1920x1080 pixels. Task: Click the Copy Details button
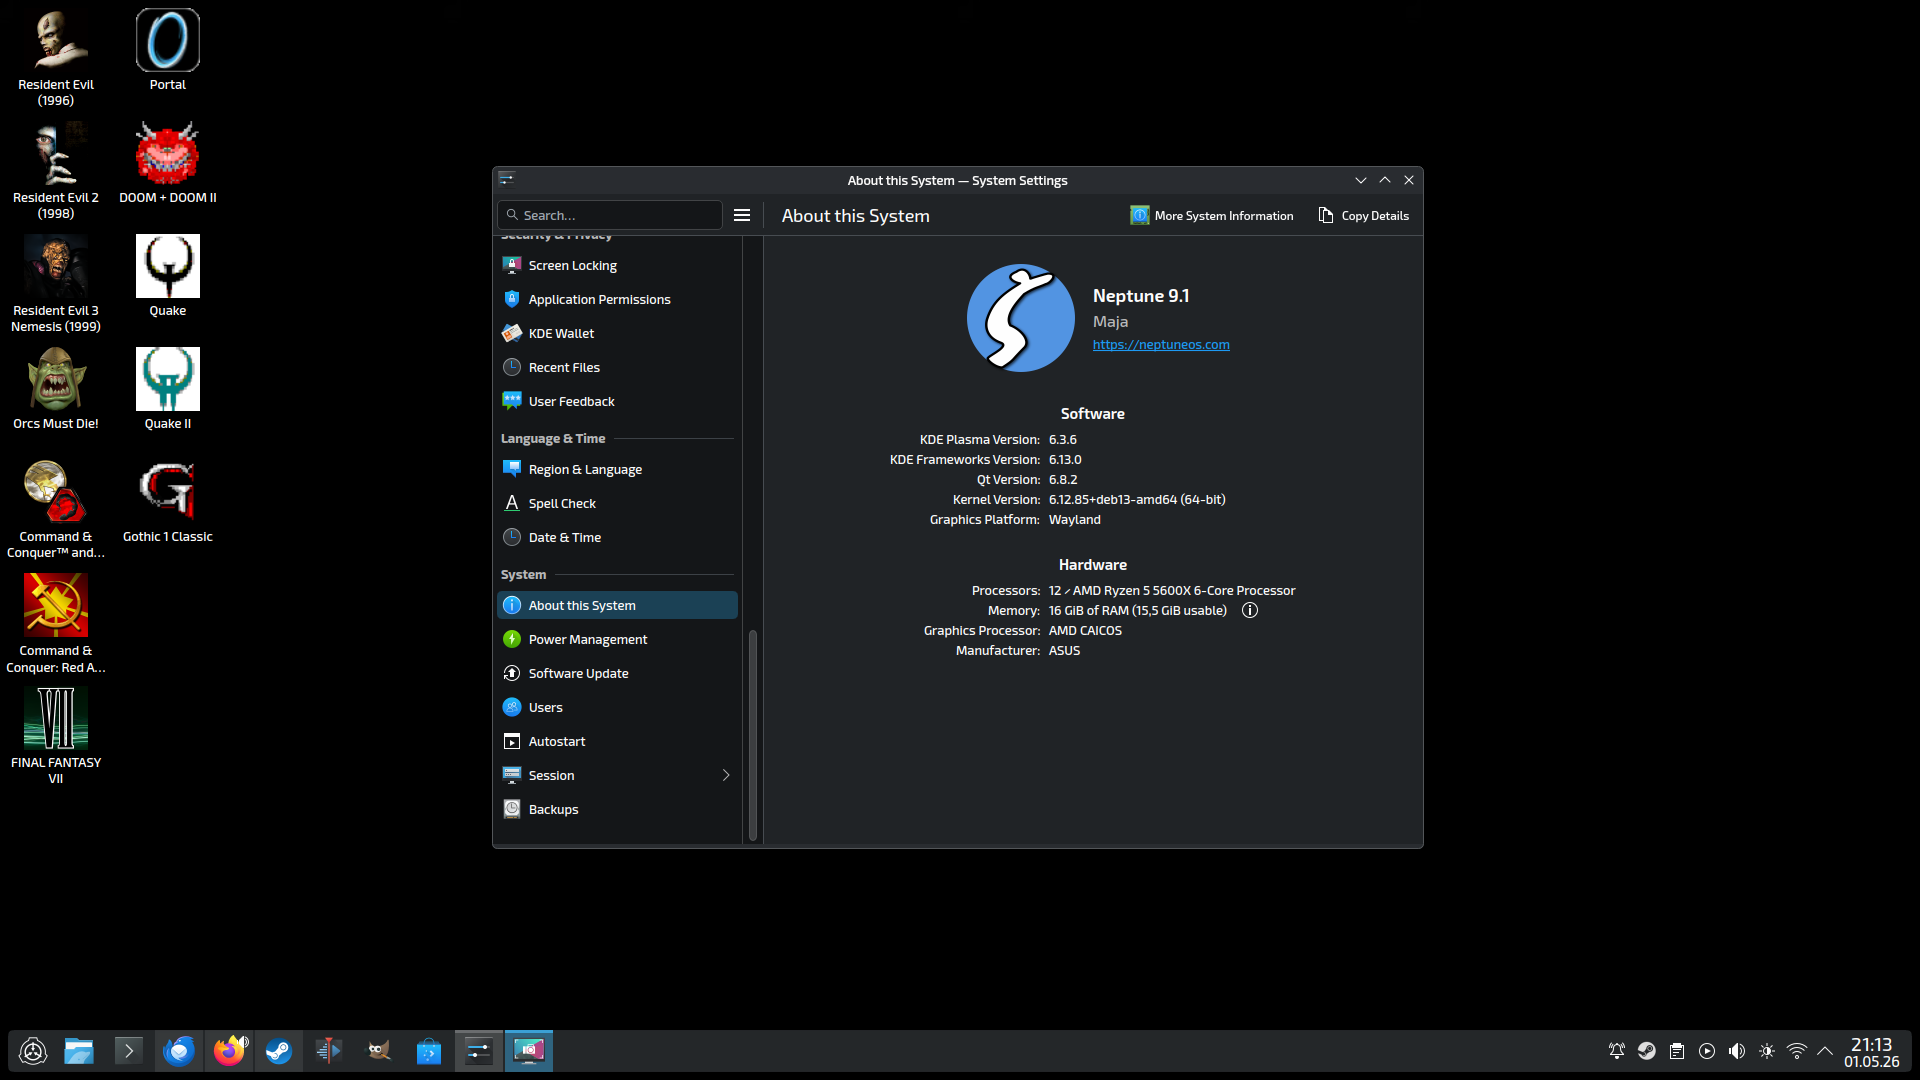(x=1364, y=215)
